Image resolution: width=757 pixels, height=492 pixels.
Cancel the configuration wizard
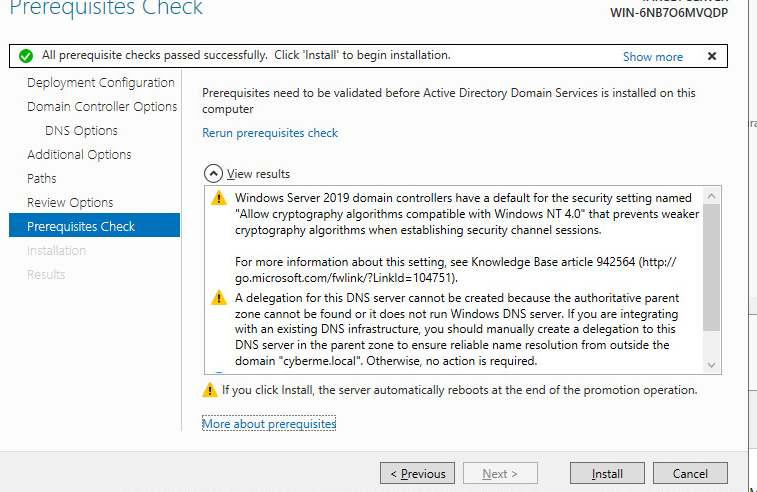pyautogui.click(x=690, y=474)
